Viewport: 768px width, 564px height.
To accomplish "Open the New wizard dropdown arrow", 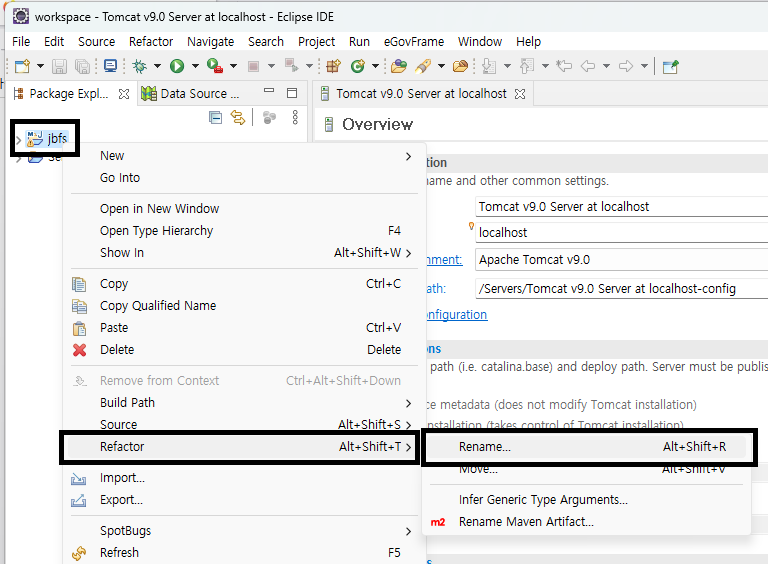I will pos(40,66).
